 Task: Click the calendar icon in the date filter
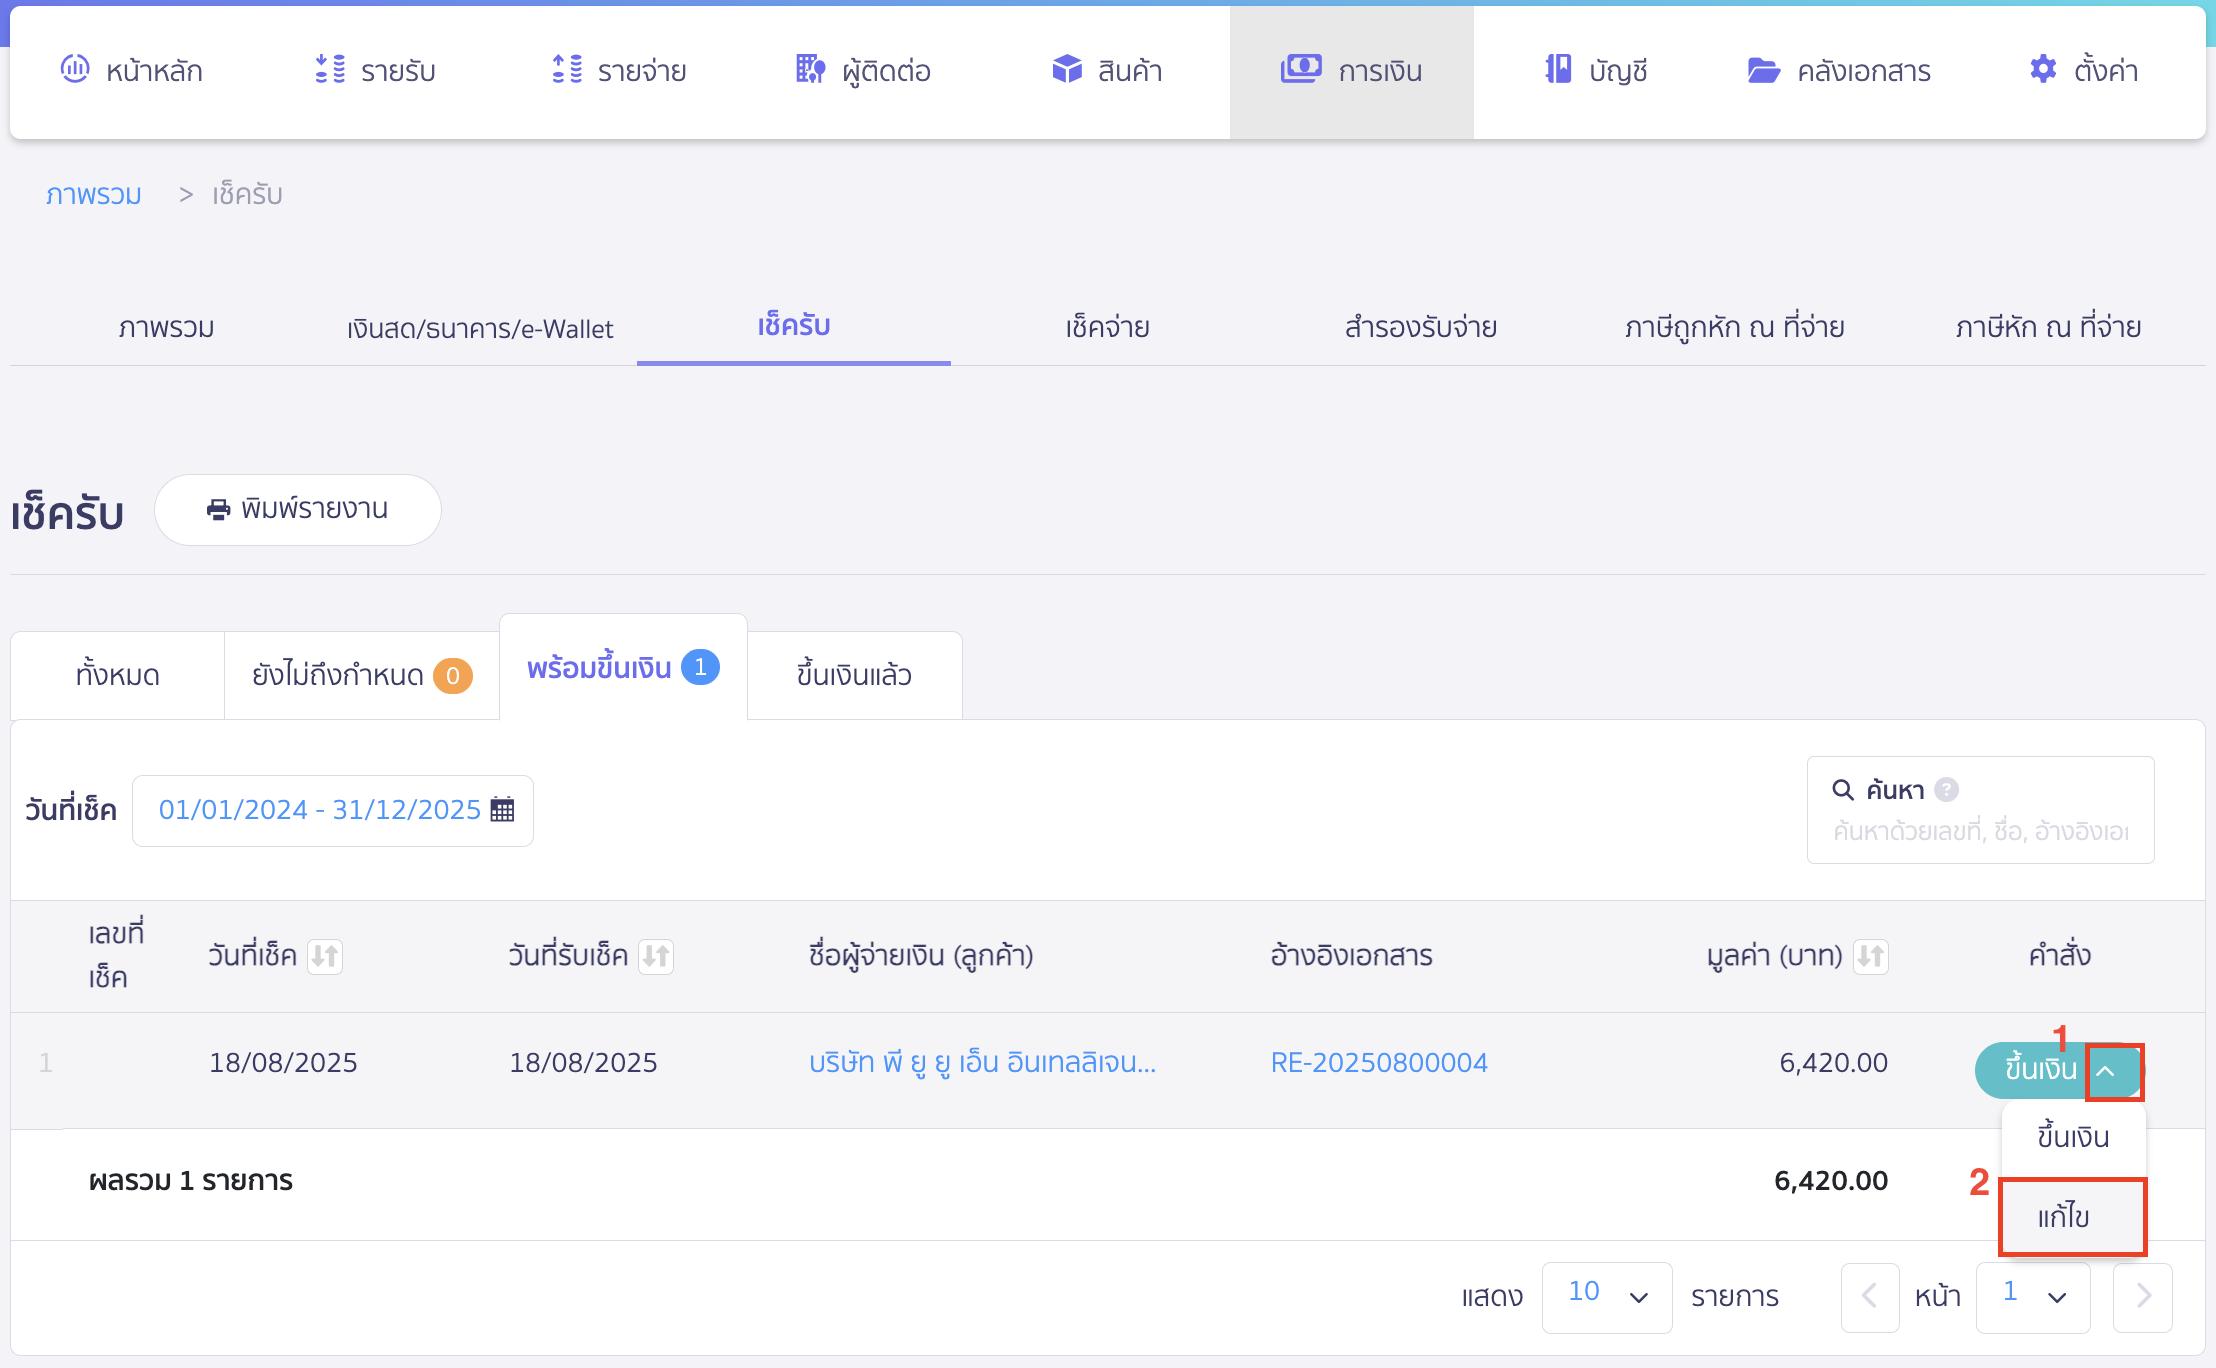coord(504,808)
